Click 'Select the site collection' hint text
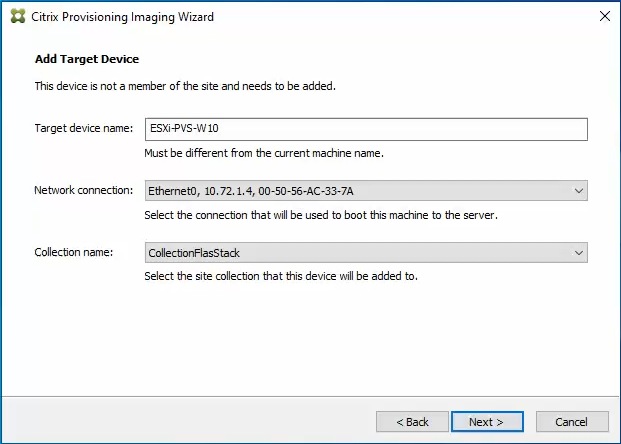The image size is (621, 444). [281, 276]
